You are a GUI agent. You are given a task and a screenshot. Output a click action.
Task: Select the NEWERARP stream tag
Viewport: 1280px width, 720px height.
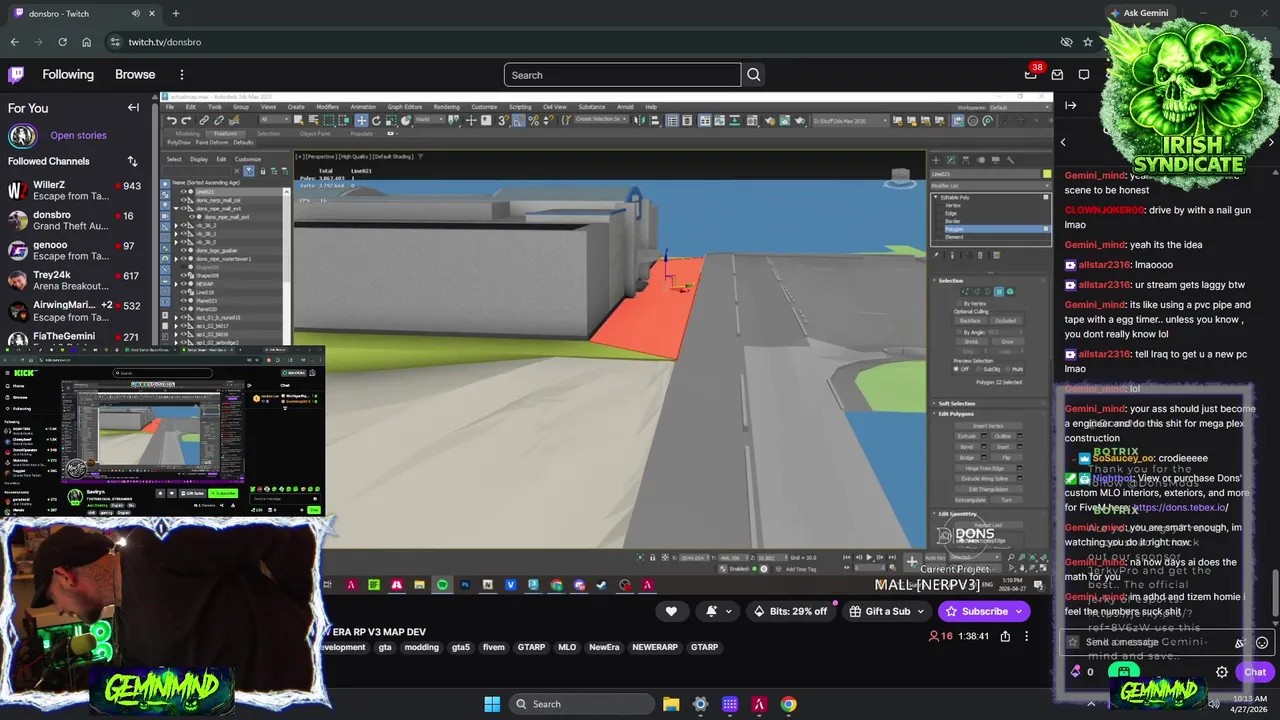coord(655,647)
